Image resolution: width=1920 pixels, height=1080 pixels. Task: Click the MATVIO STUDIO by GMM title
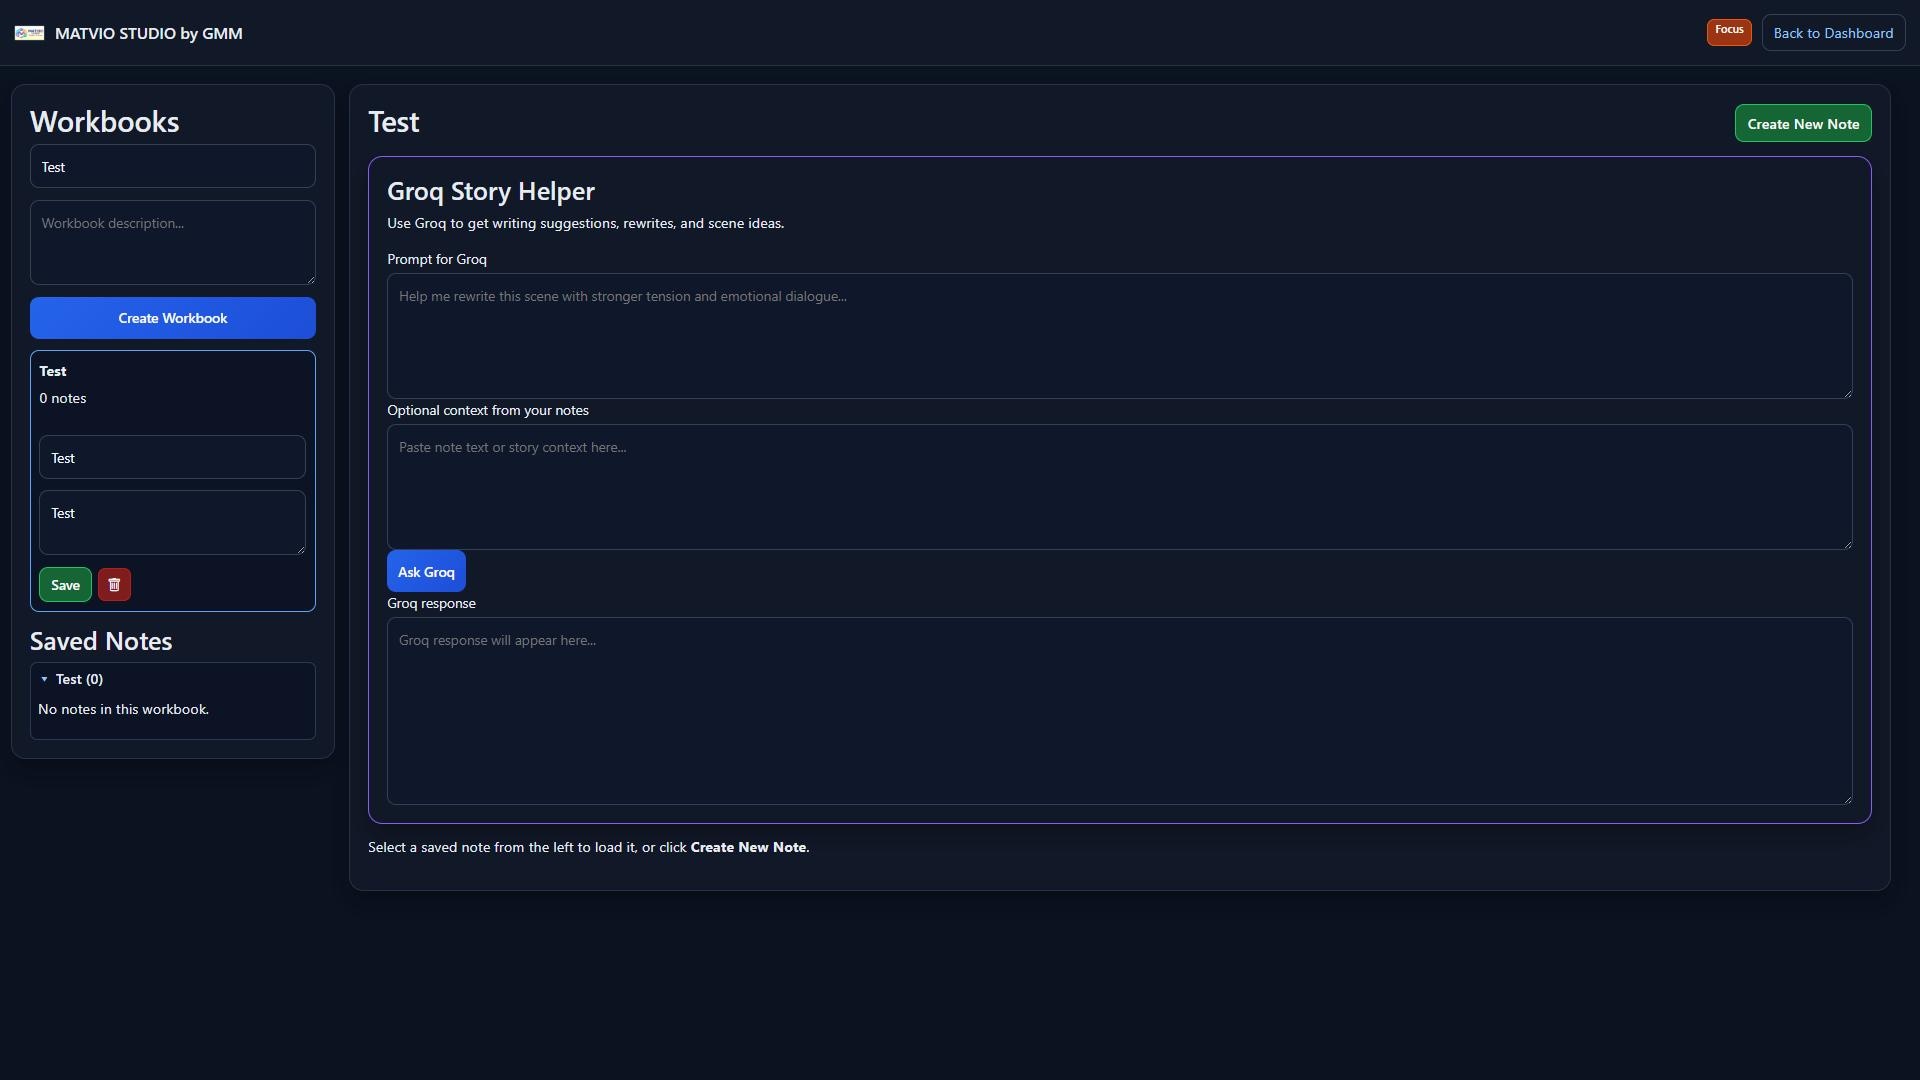[149, 33]
